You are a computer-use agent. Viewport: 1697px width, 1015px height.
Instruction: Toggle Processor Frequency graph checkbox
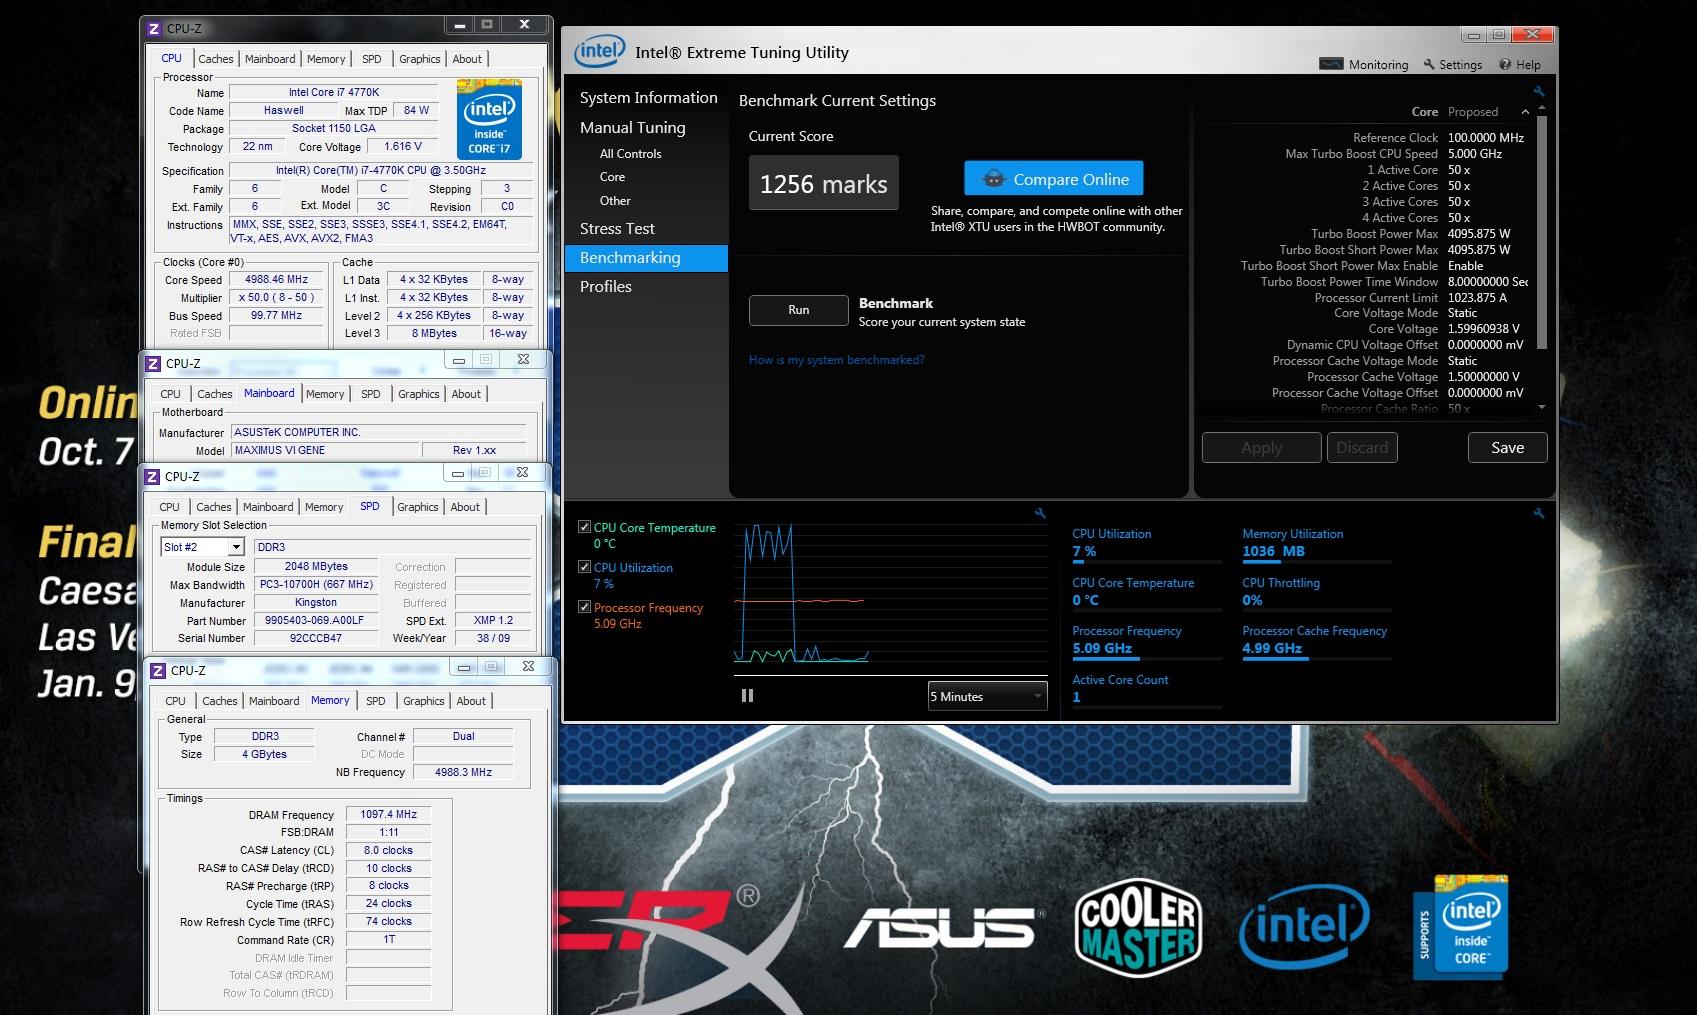click(584, 607)
